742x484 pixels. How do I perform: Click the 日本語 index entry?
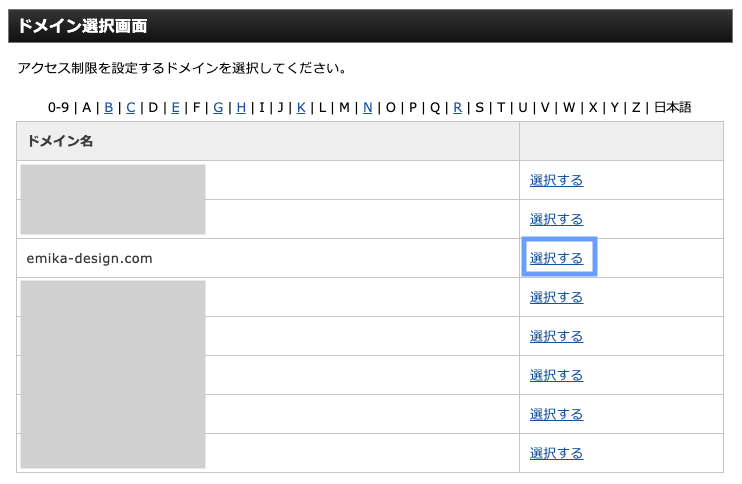click(672, 107)
